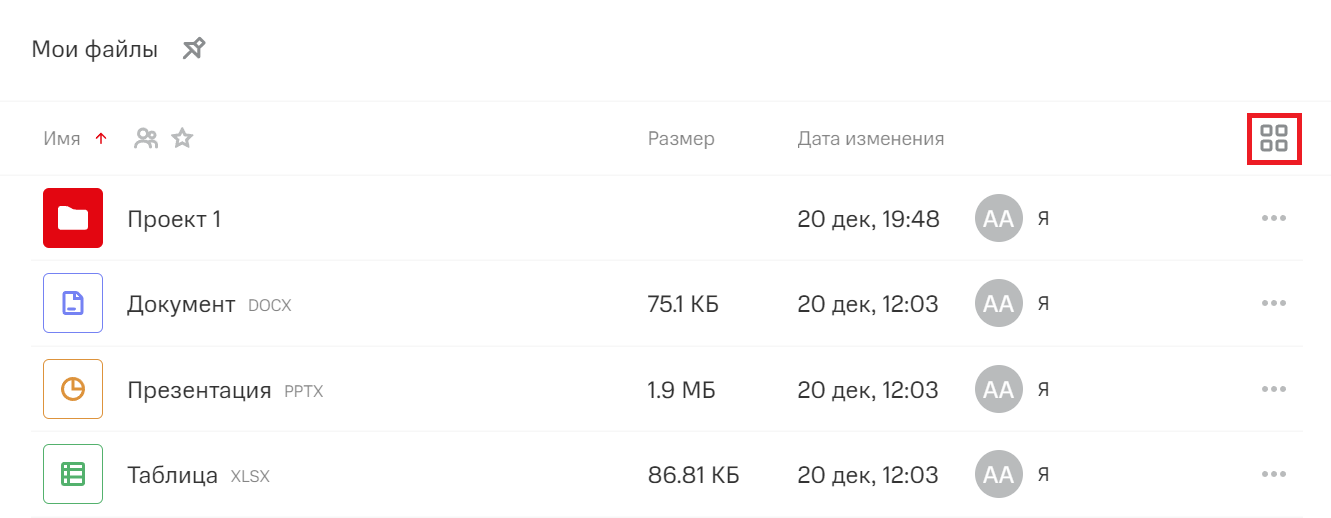This screenshot has height=518, width=1331.
Task: Open more options for Документ
Action: (x=1273, y=303)
